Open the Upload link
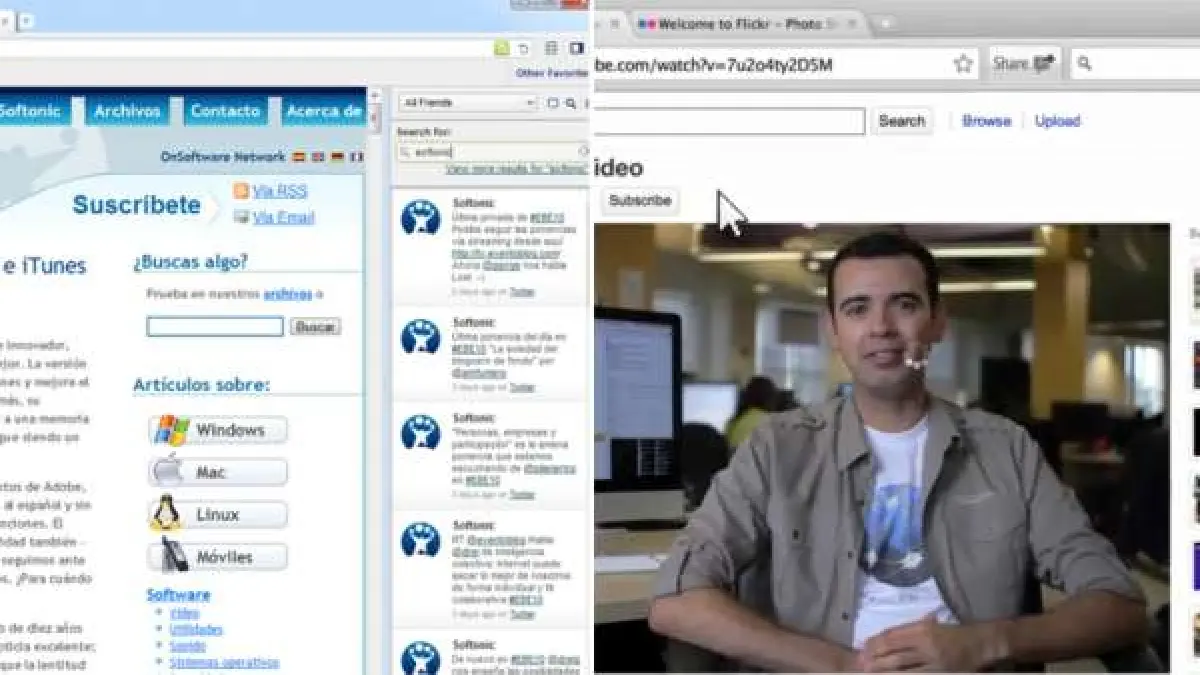The height and width of the screenshot is (675, 1200). point(1057,121)
